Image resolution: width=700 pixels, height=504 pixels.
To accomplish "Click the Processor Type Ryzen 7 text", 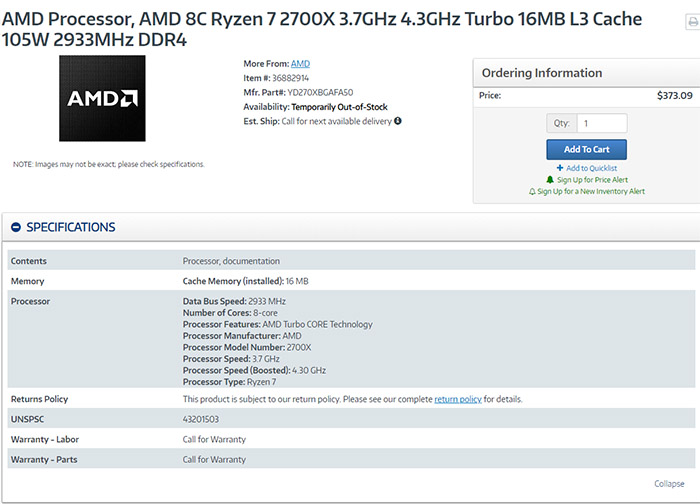I will pyautogui.click(x=229, y=382).
